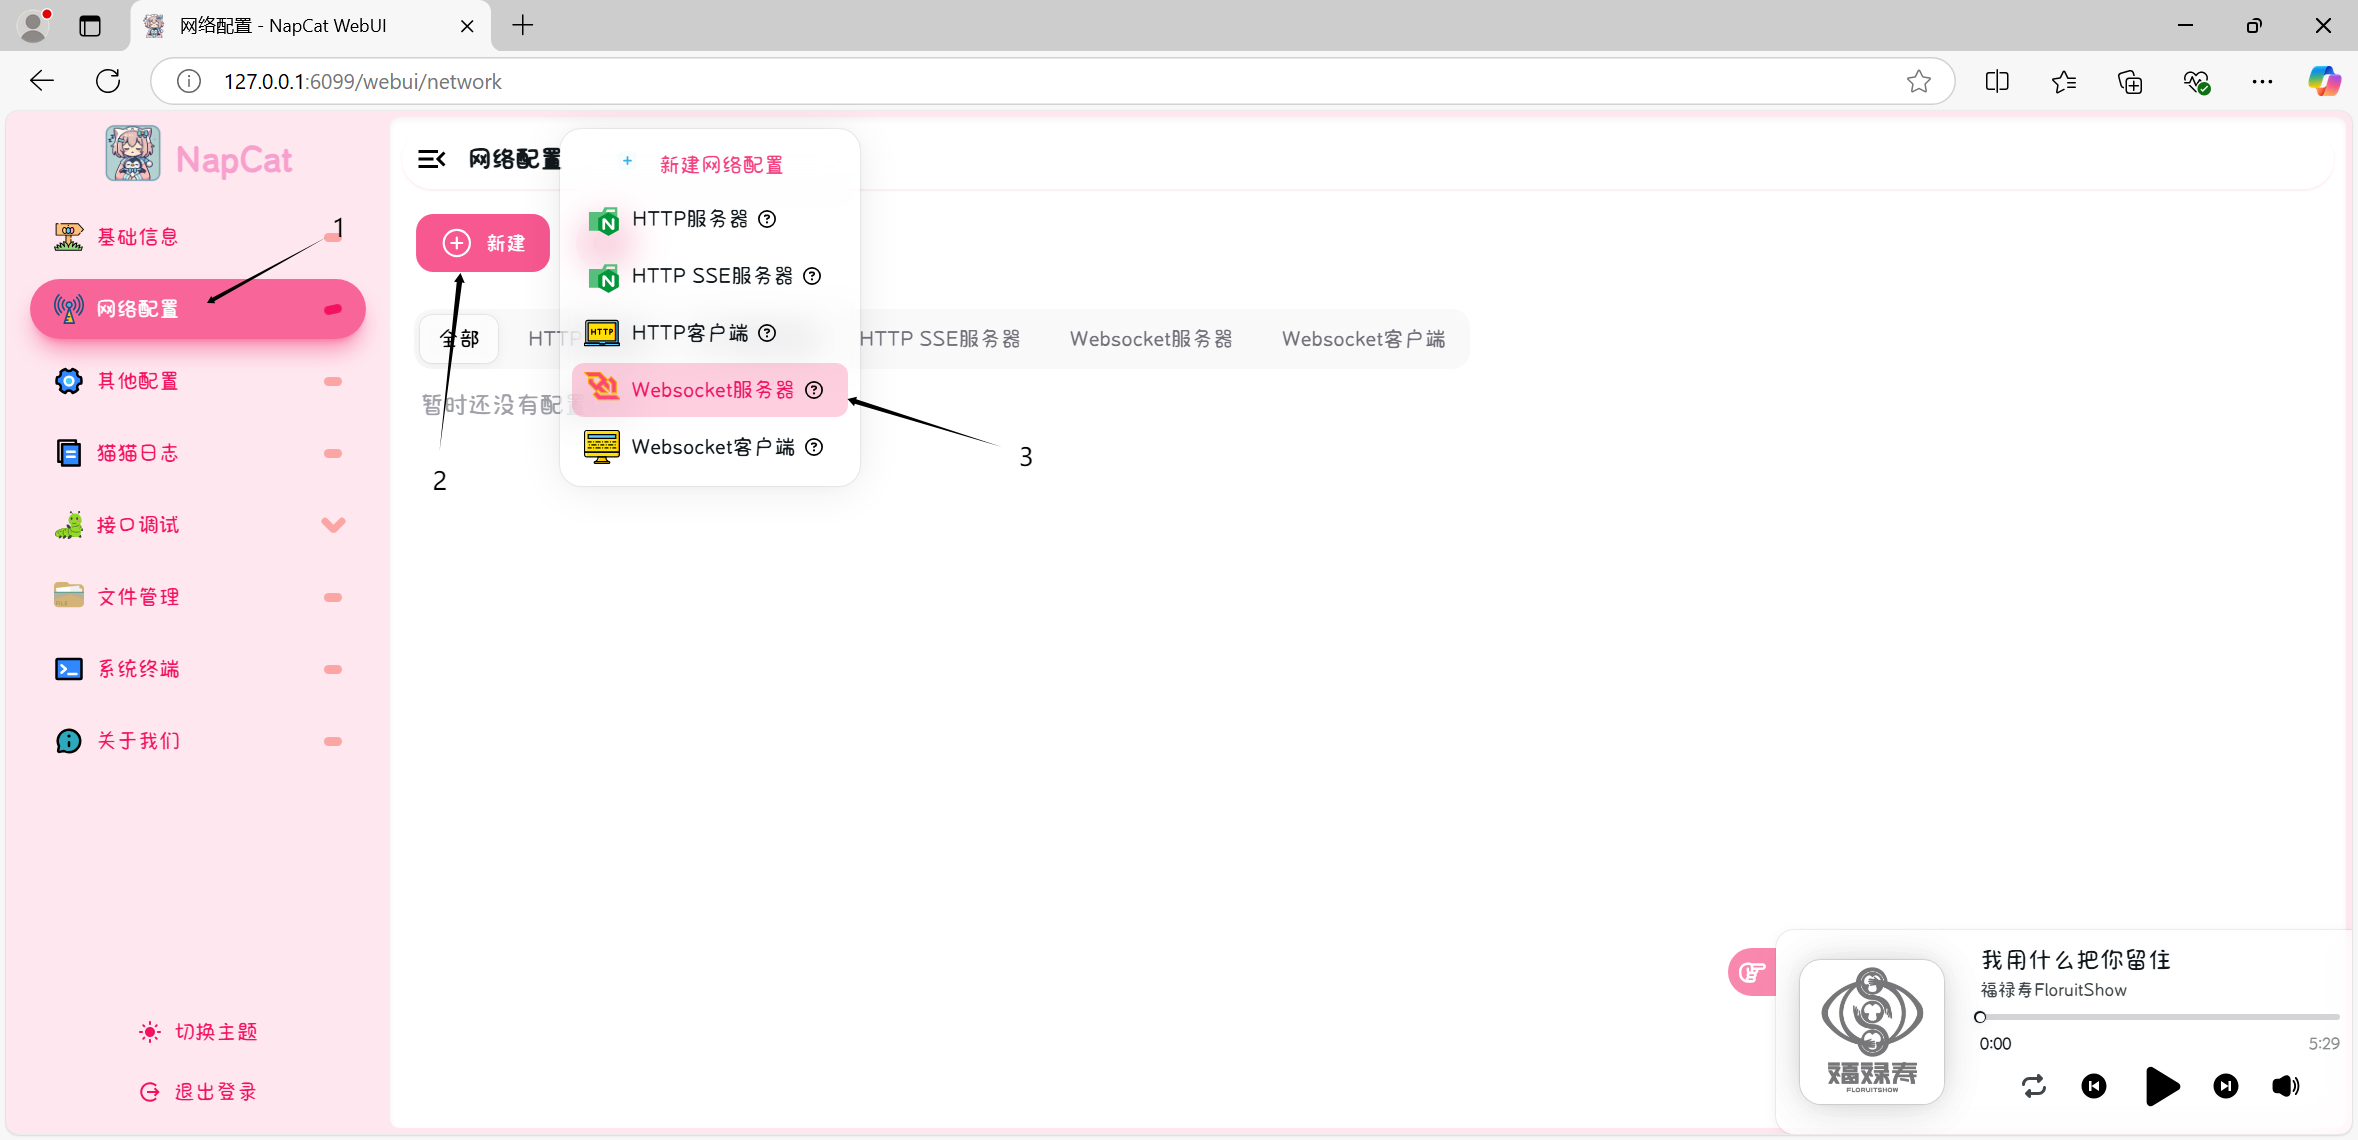Open the 猫猫日志 log page

pyautogui.click(x=197, y=453)
